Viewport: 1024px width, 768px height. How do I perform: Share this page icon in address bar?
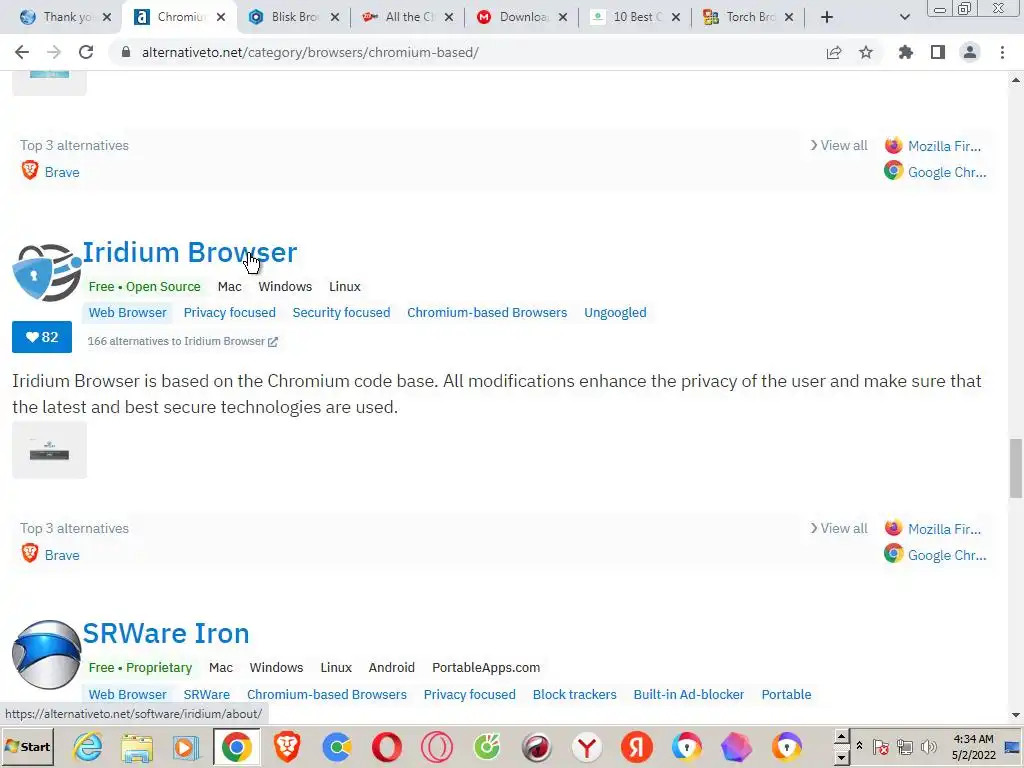834,52
